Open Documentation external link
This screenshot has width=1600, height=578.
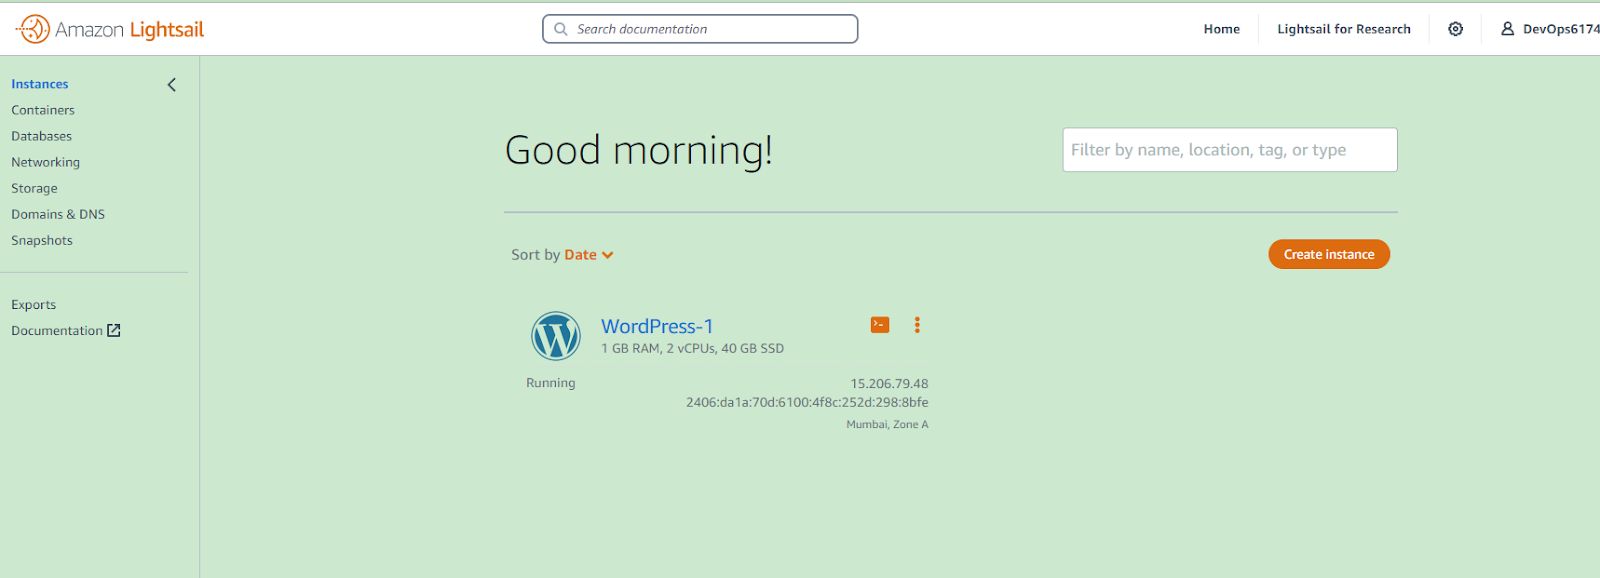tap(66, 331)
